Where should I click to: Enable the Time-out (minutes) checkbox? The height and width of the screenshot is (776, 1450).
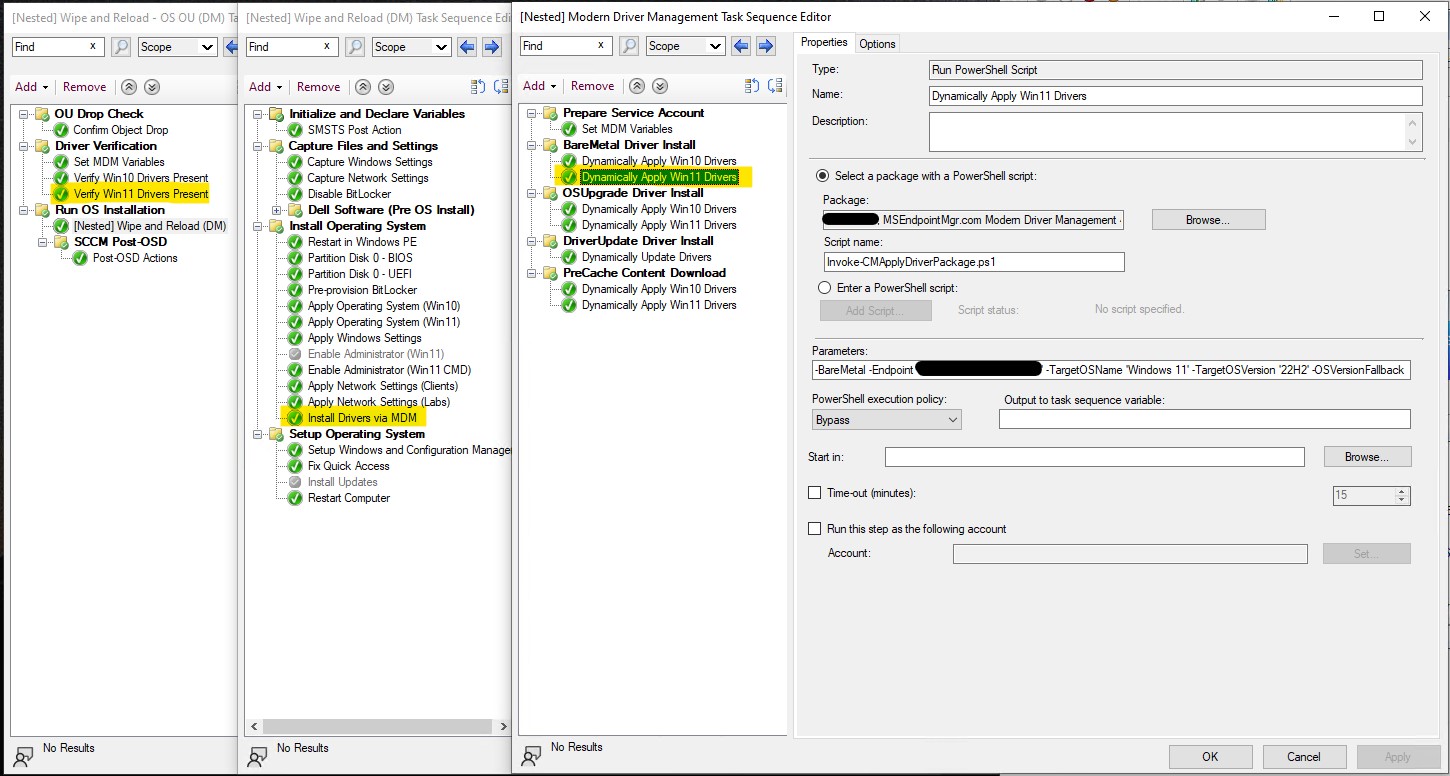coord(815,492)
